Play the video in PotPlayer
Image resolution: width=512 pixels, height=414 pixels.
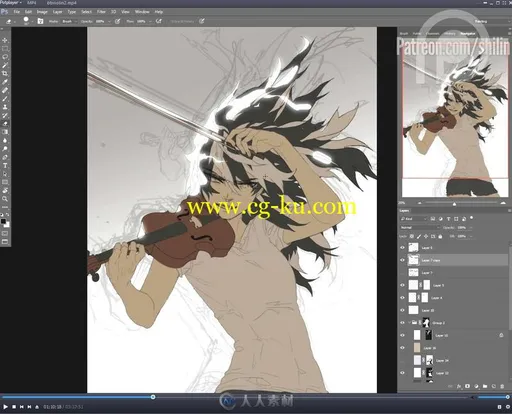coord(5,407)
